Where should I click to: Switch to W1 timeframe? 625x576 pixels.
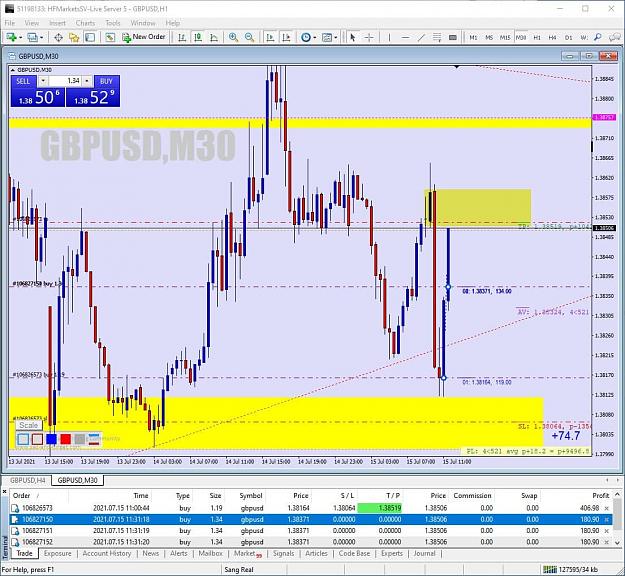[x=584, y=37]
